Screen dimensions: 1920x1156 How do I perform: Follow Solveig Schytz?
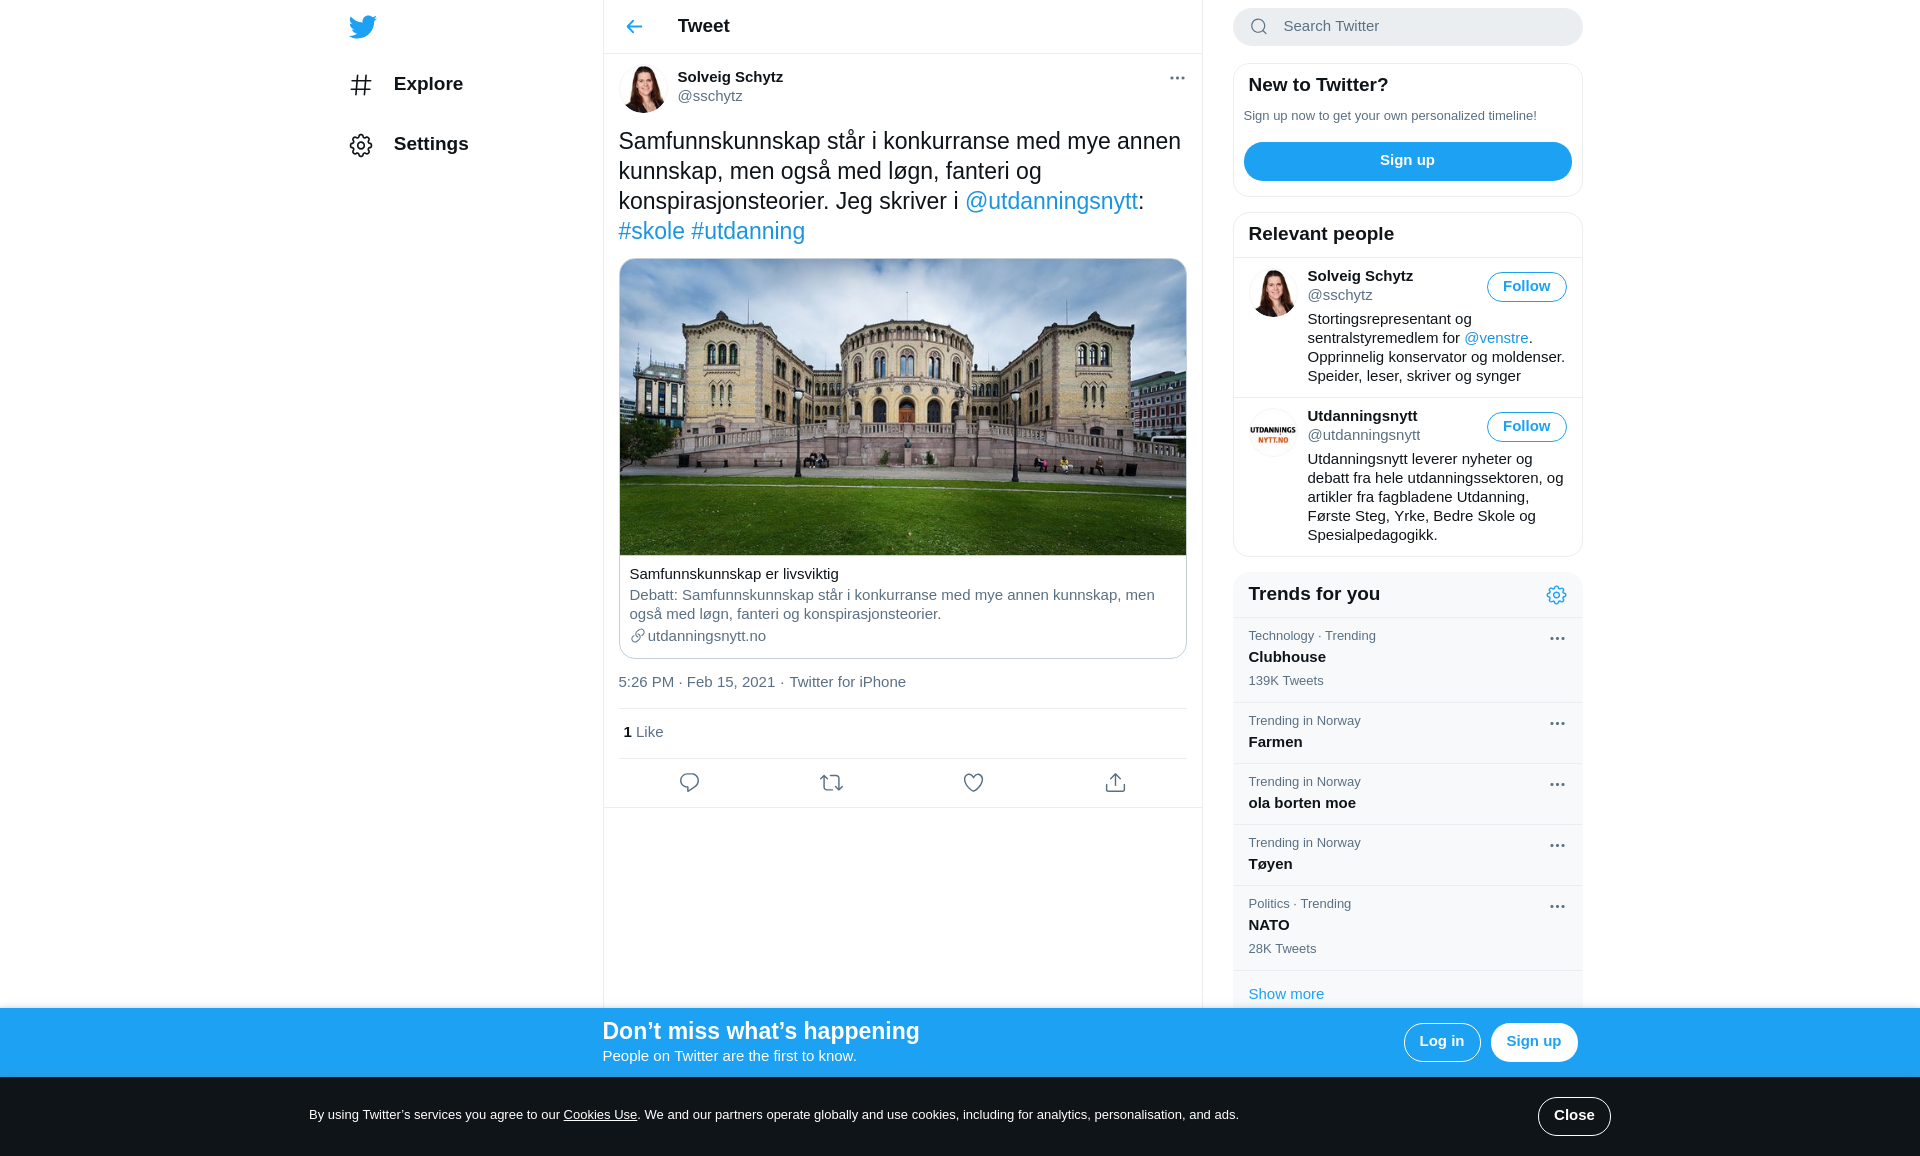coord(1526,287)
